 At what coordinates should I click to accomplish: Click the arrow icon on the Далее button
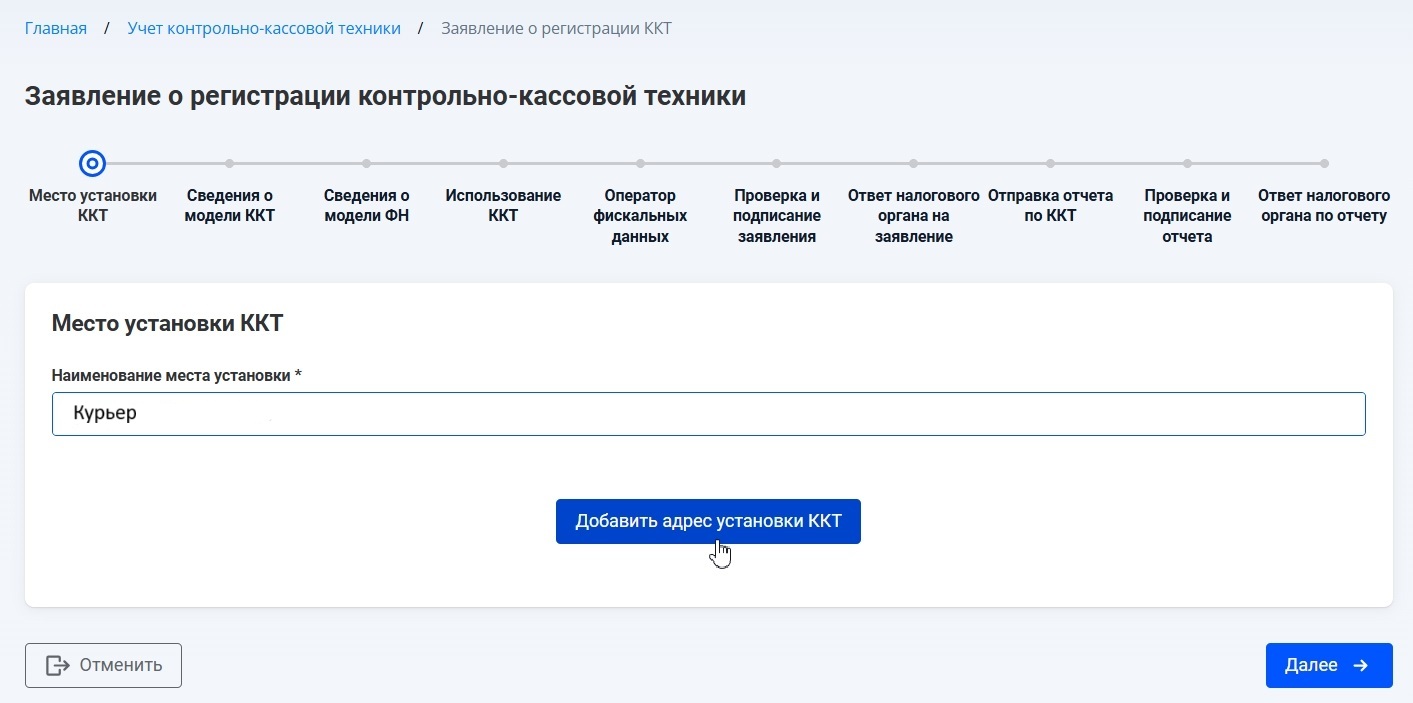click(1360, 665)
